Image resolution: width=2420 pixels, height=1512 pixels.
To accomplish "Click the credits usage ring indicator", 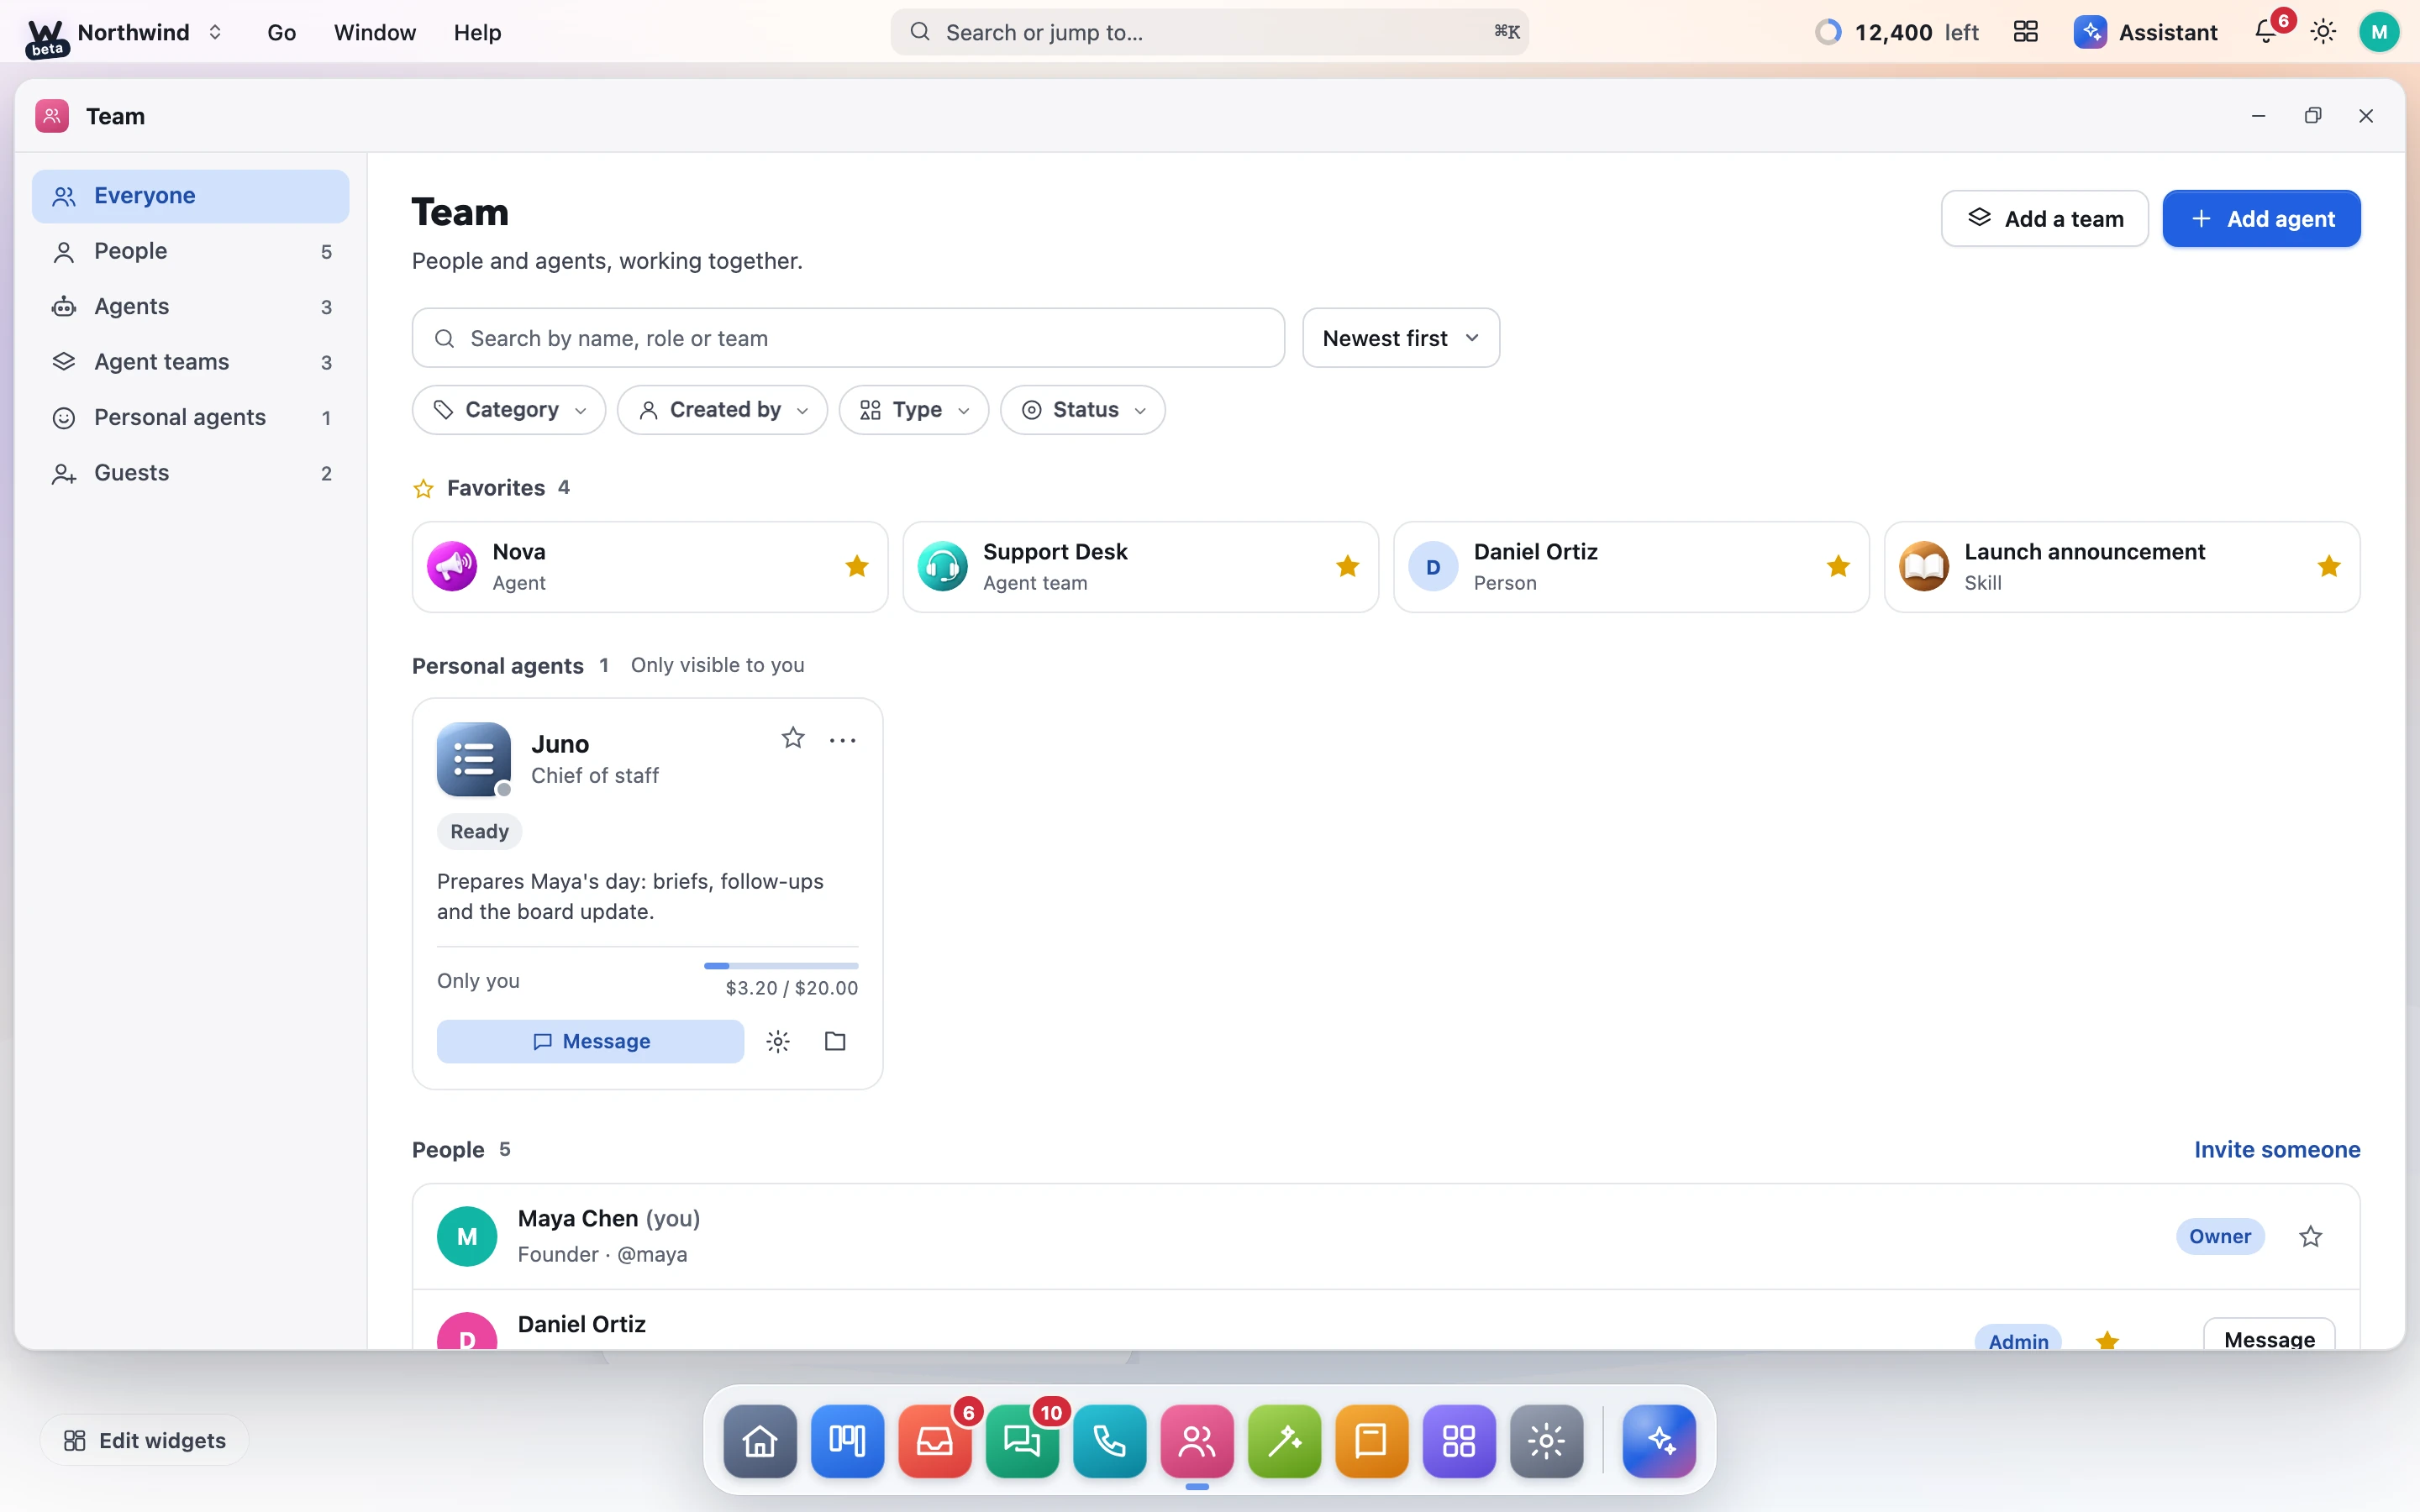I will (x=1827, y=32).
